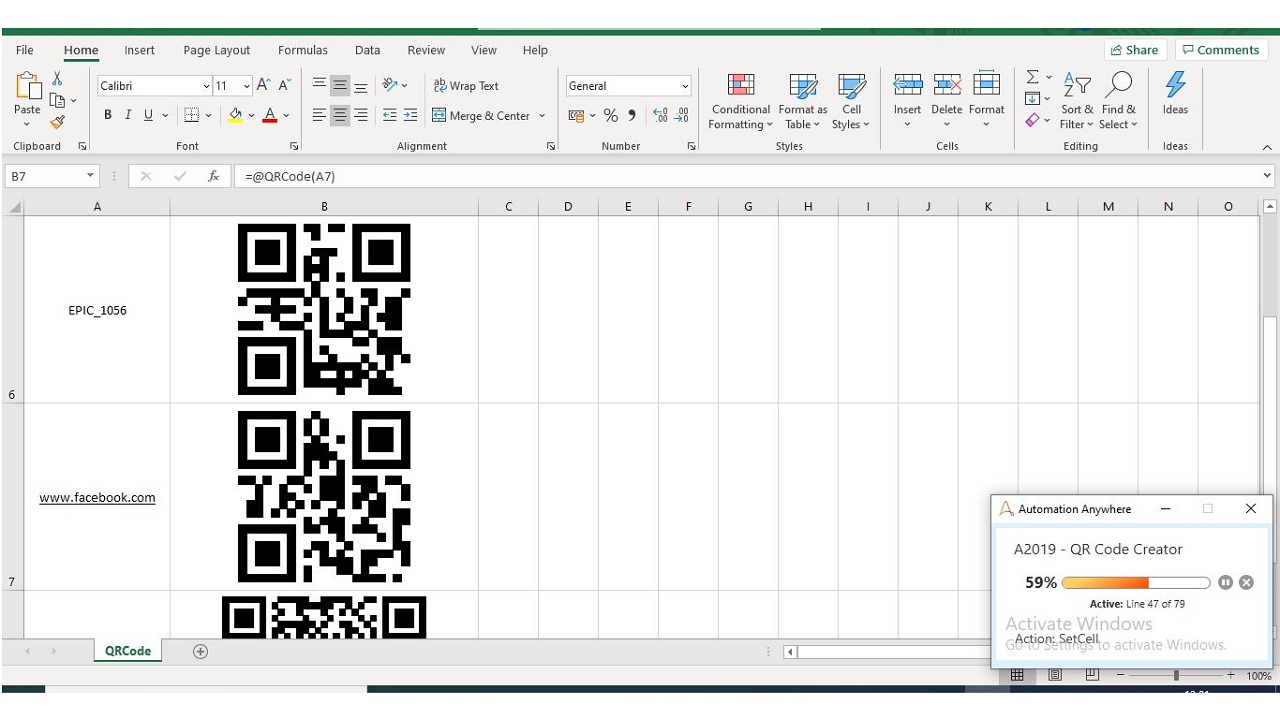This screenshot has width=1280, height=720.
Task: Click inside the formula bar text
Action: (x=600, y=176)
